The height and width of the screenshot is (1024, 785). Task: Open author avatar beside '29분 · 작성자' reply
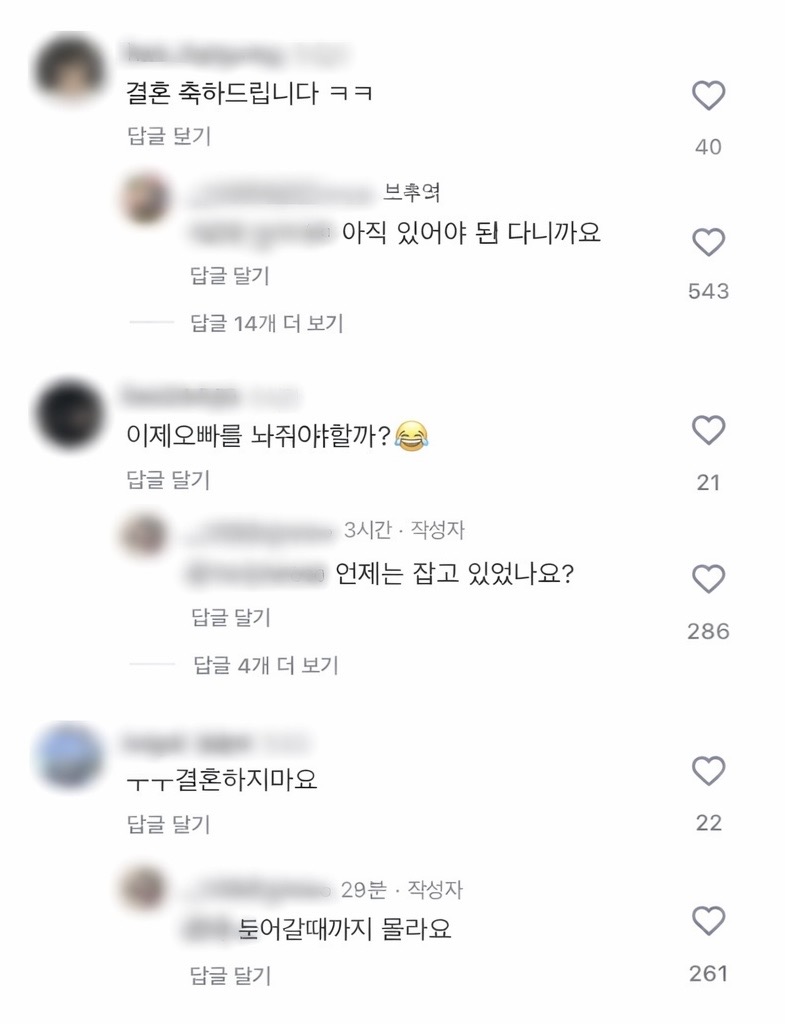pos(144,889)
